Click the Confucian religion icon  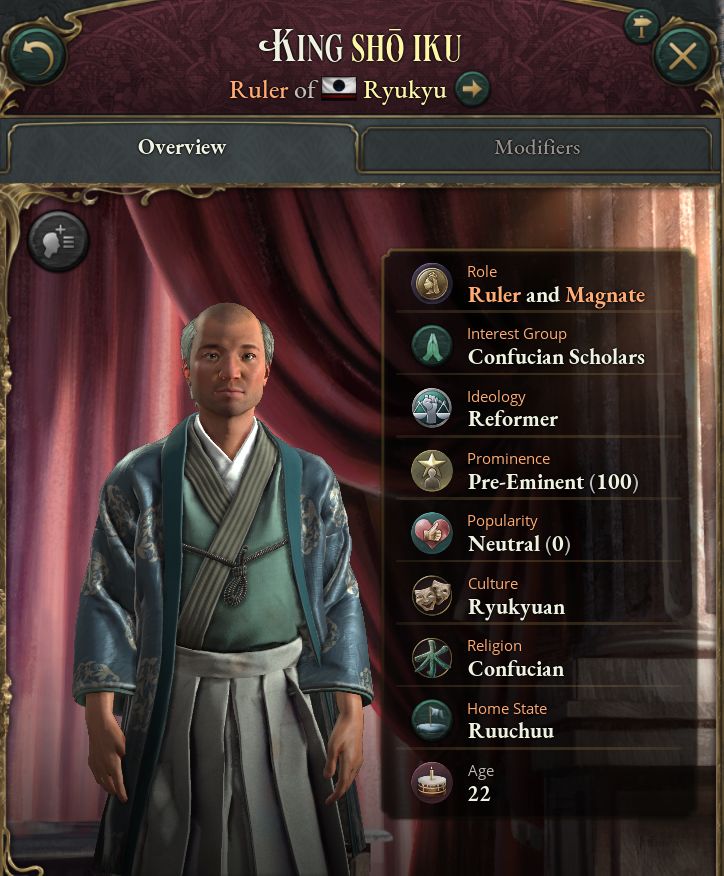431,658
